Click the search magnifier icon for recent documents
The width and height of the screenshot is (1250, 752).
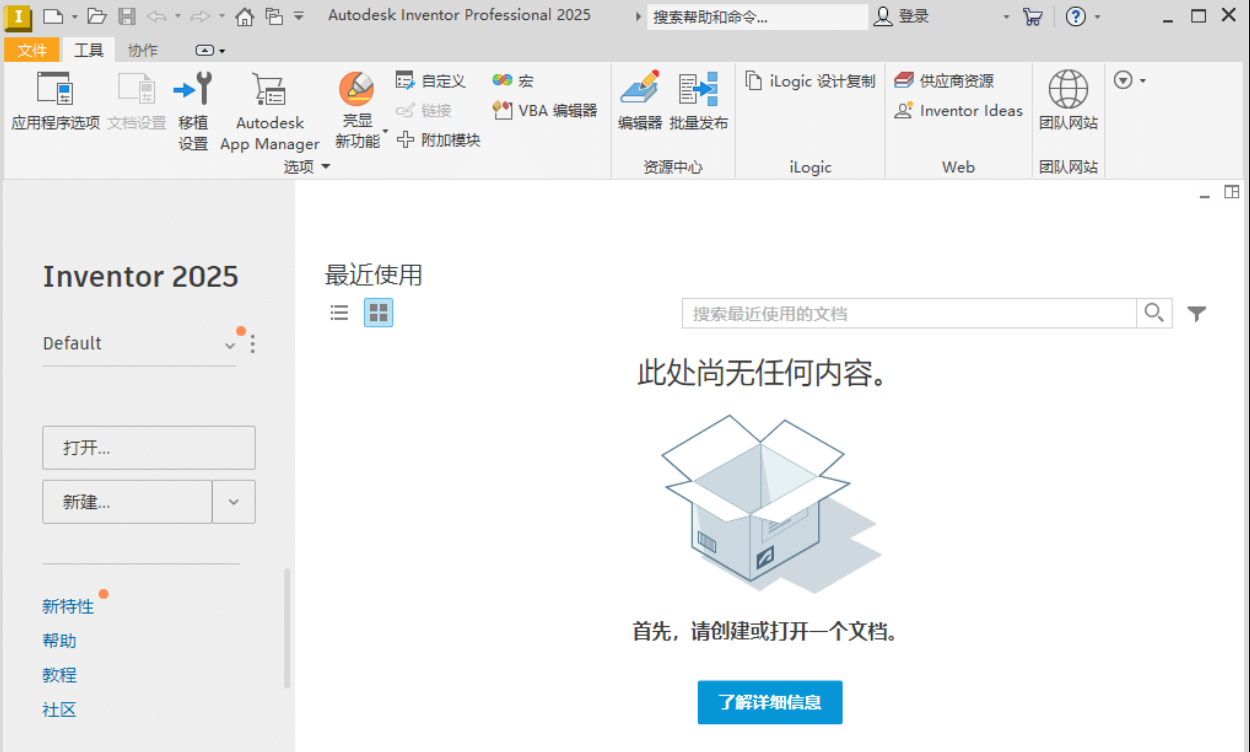(1154, 313)
